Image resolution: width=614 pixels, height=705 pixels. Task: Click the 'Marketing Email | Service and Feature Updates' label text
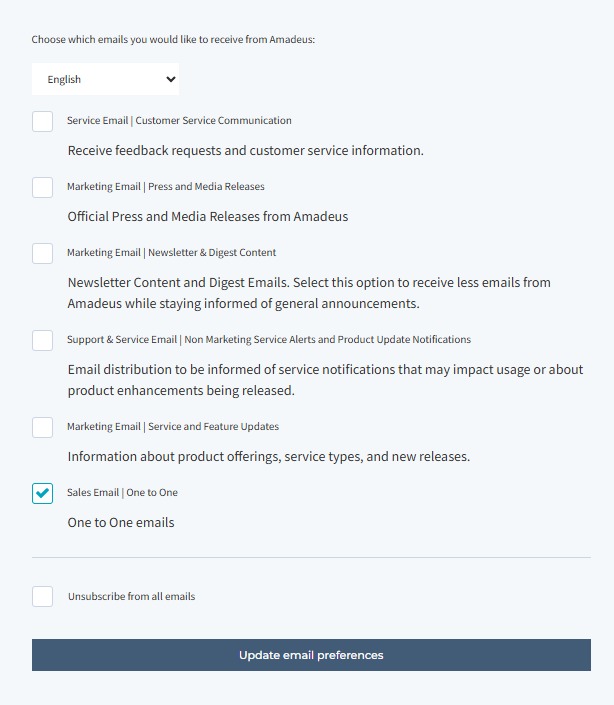point(173,426)
